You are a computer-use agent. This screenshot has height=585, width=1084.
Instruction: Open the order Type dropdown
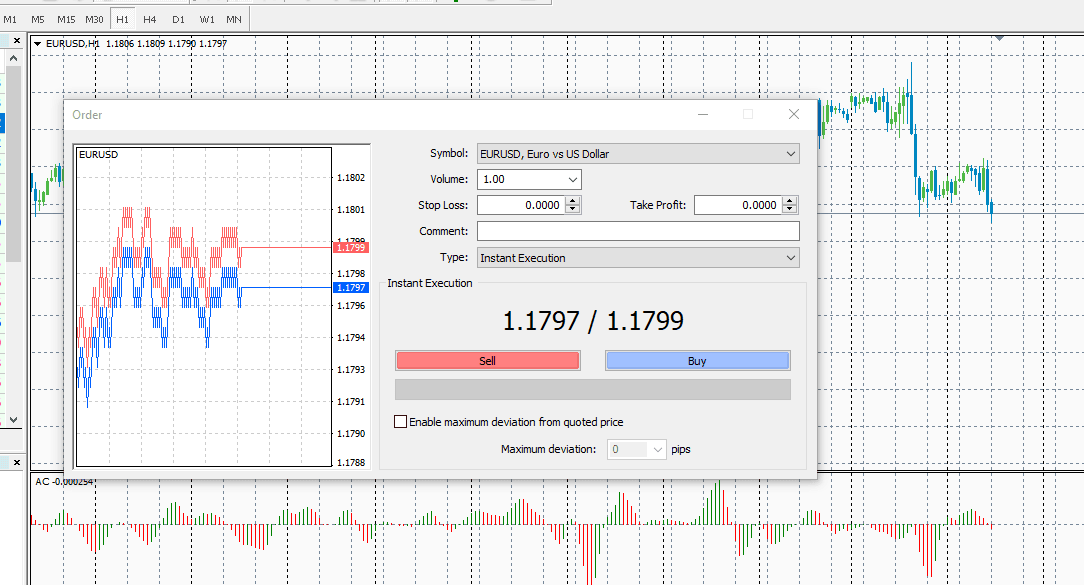(x=638, y=258)
